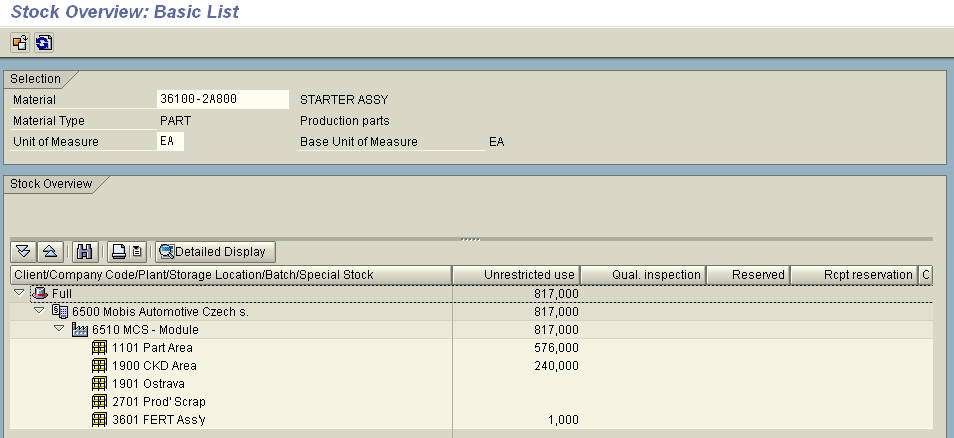Collapse the Full client node
The image size is (954, 438).
click(19, 293)
